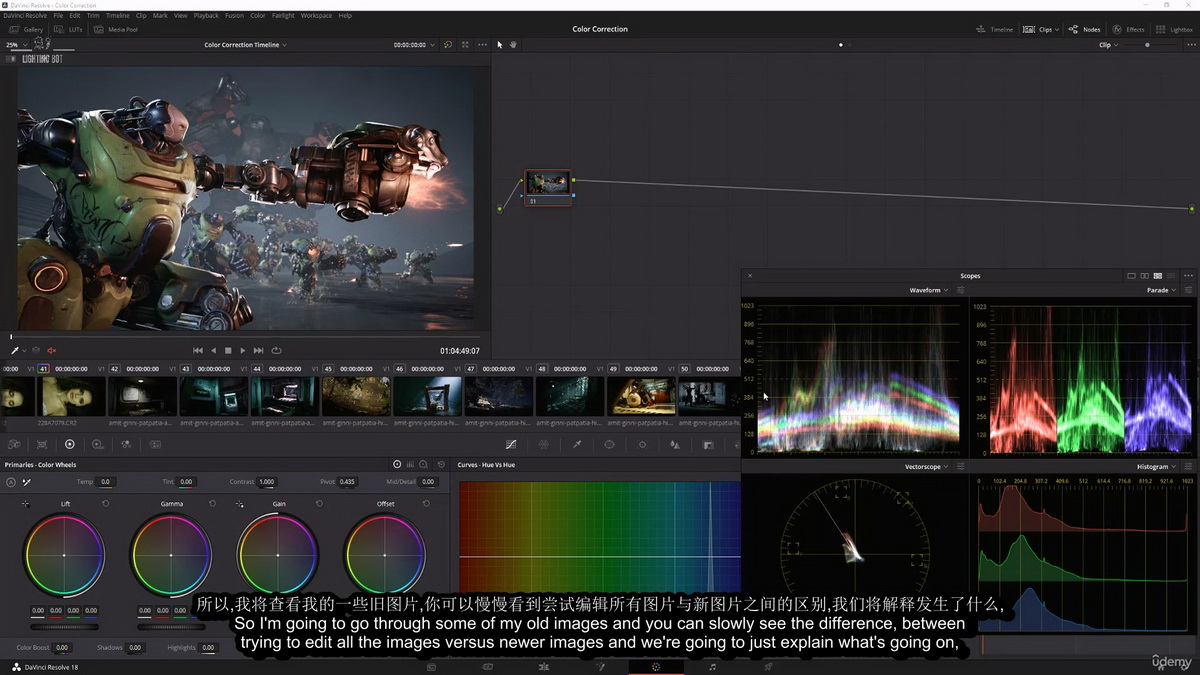This screenshot has height=675, width=1200.
Task: Switch to the Color page tab
Action: pyautogui.click(x=656, y=666)
